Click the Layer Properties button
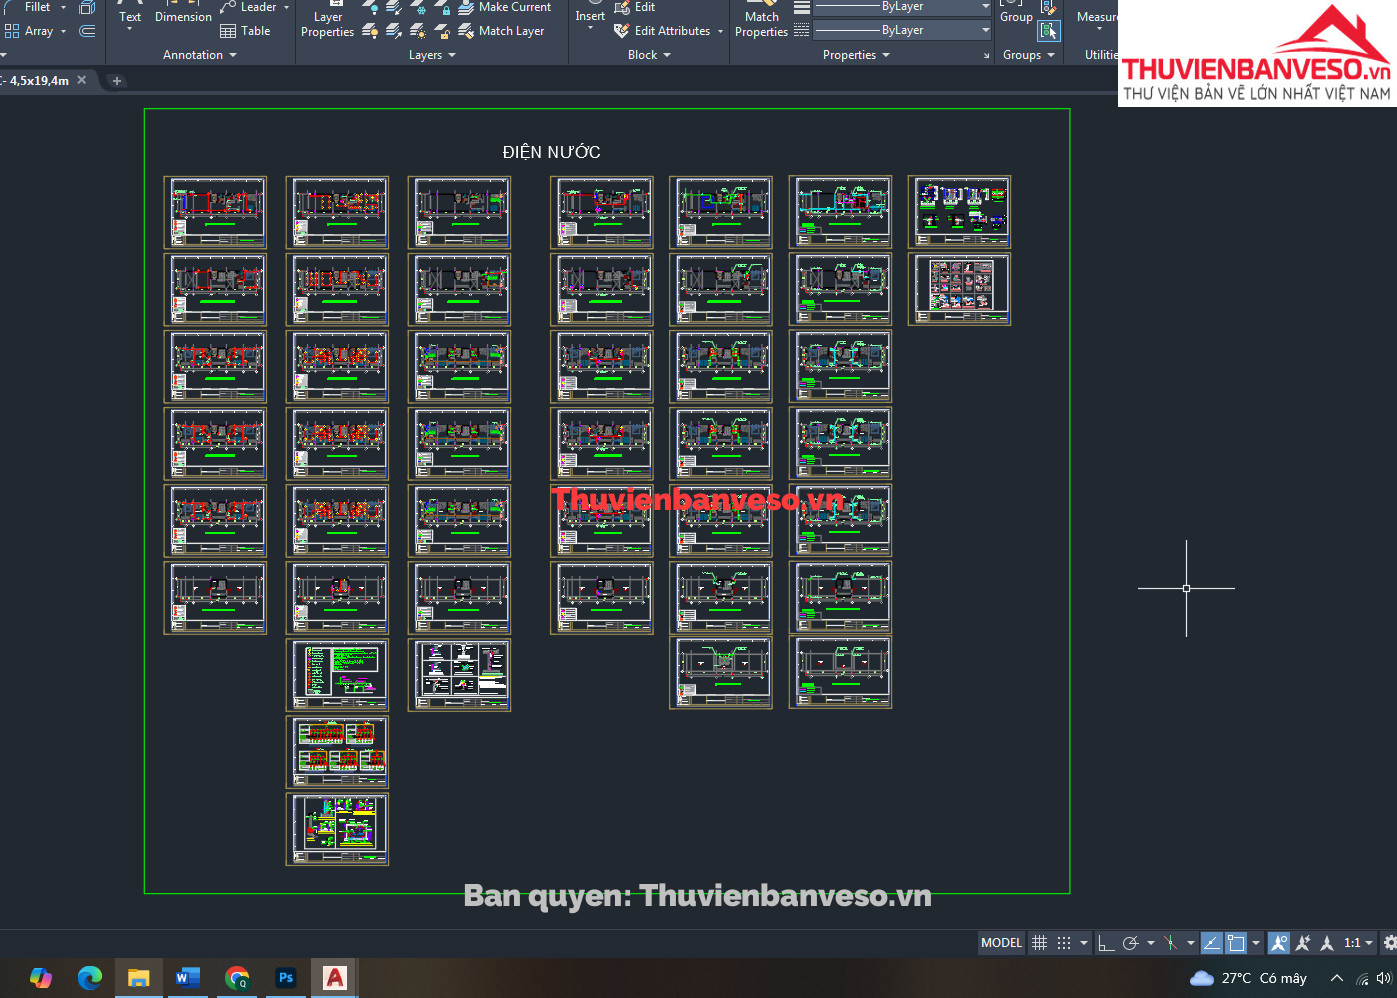This screenshot has height=998, width=1397. [327, 24]
